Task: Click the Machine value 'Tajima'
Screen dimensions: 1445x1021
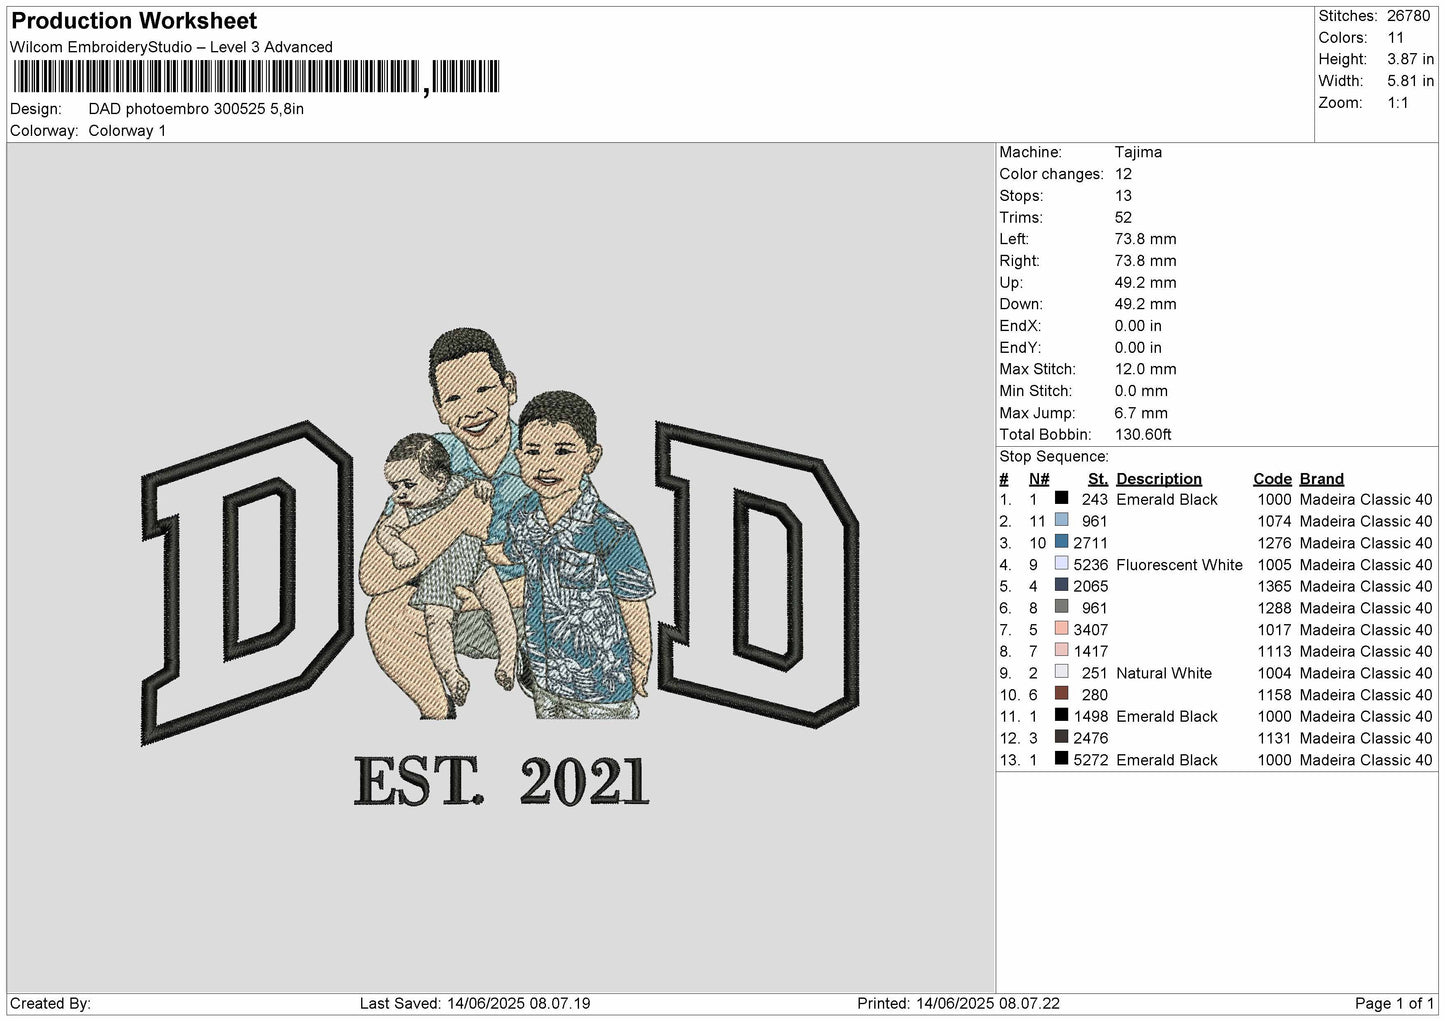Action: (1138, 152)
